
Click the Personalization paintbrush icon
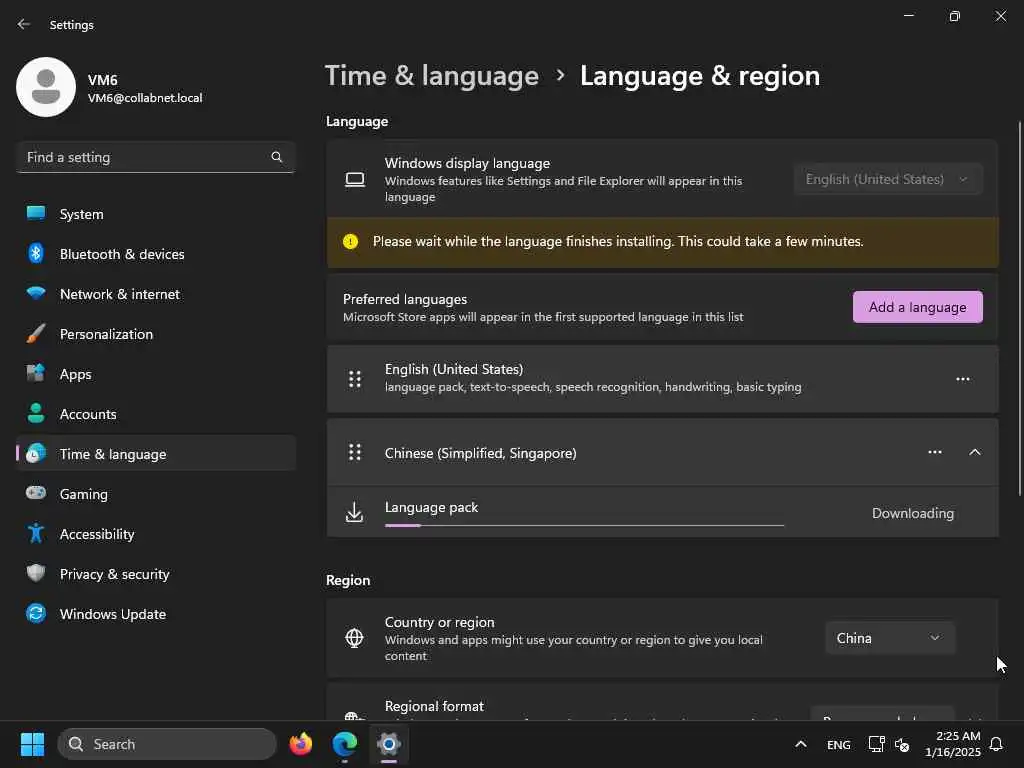coord(36,334)
